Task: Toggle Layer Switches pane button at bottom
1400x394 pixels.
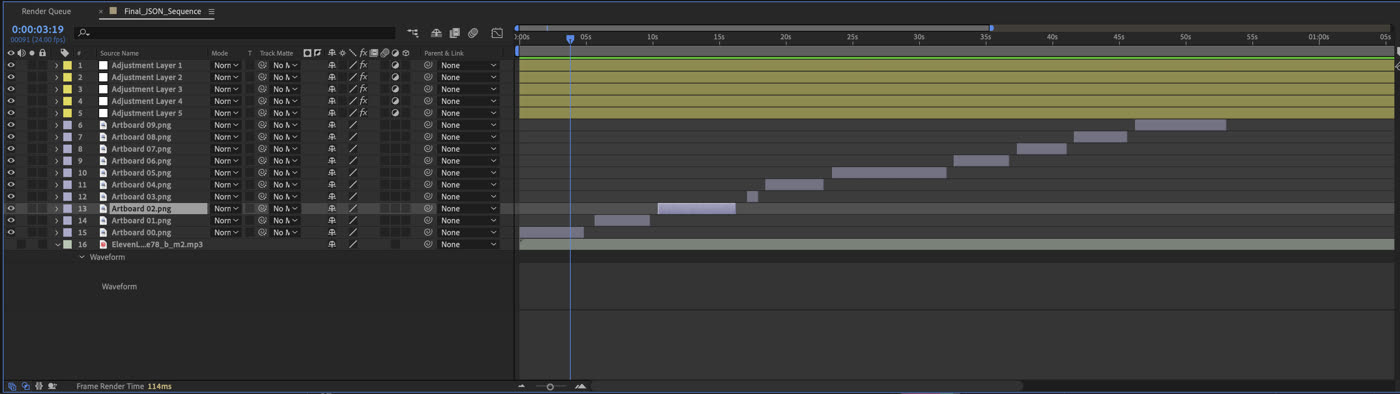Action: click(x=12, y=386)
